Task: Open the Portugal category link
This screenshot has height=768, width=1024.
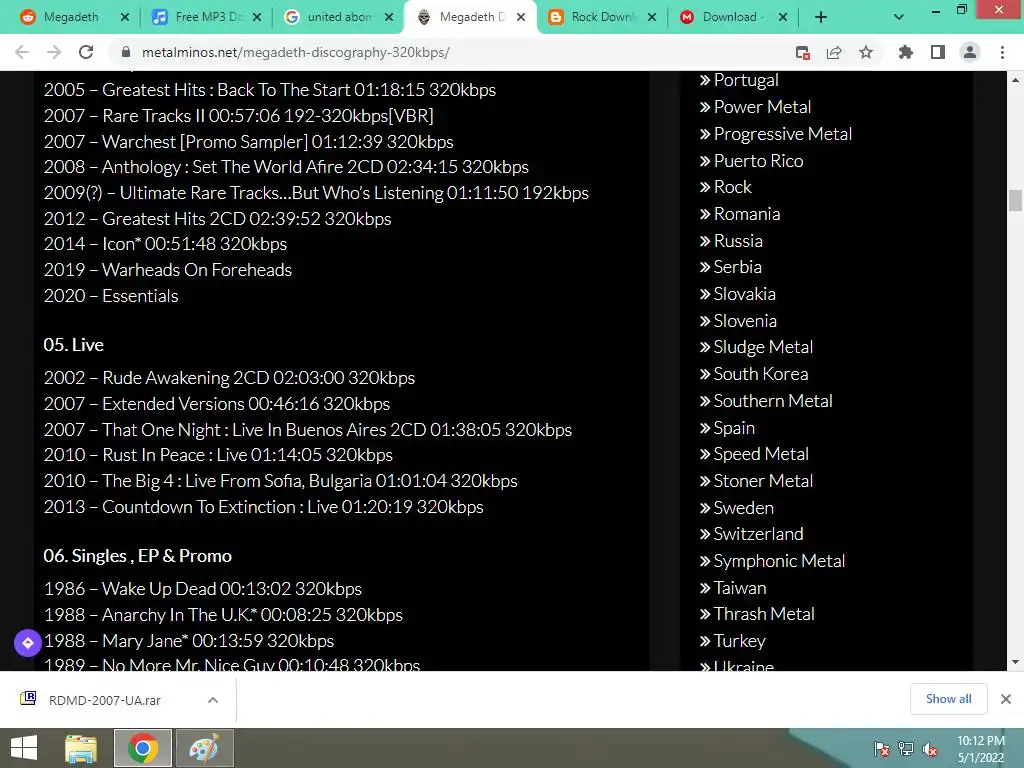Action: pos(746,80)
